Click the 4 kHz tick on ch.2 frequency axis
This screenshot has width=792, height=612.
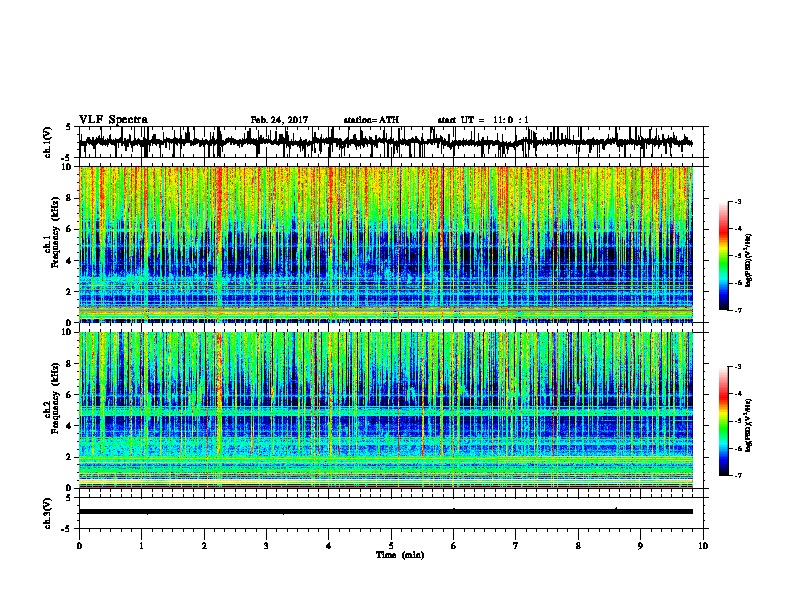(x=69, y=426)
